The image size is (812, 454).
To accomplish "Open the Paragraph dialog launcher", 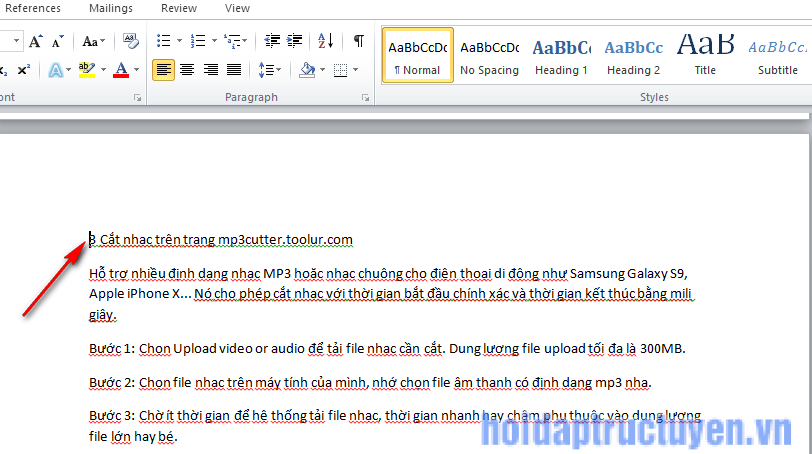I will click(365, 98).
